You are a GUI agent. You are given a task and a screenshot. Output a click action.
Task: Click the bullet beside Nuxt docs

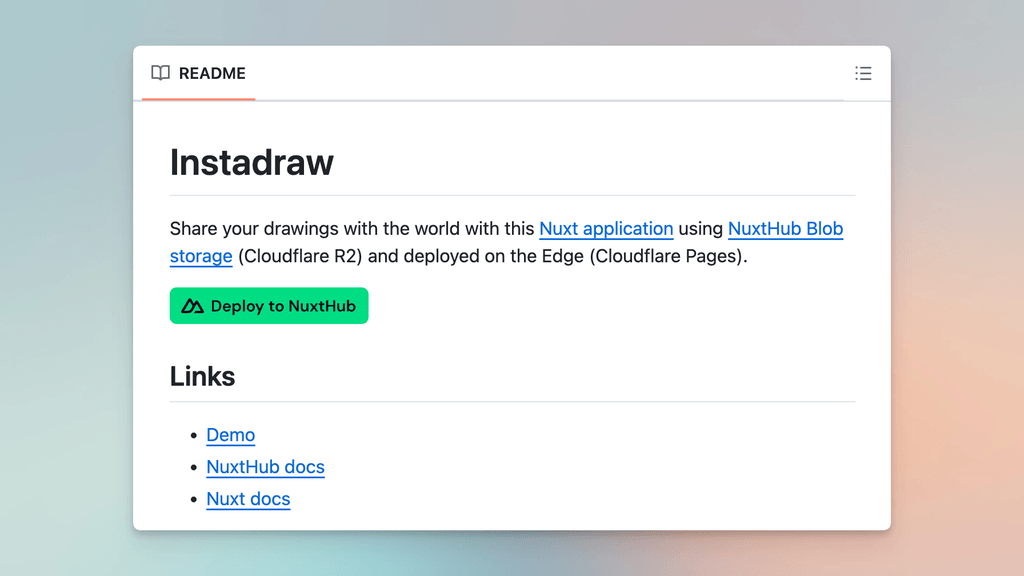pos(195,499)
